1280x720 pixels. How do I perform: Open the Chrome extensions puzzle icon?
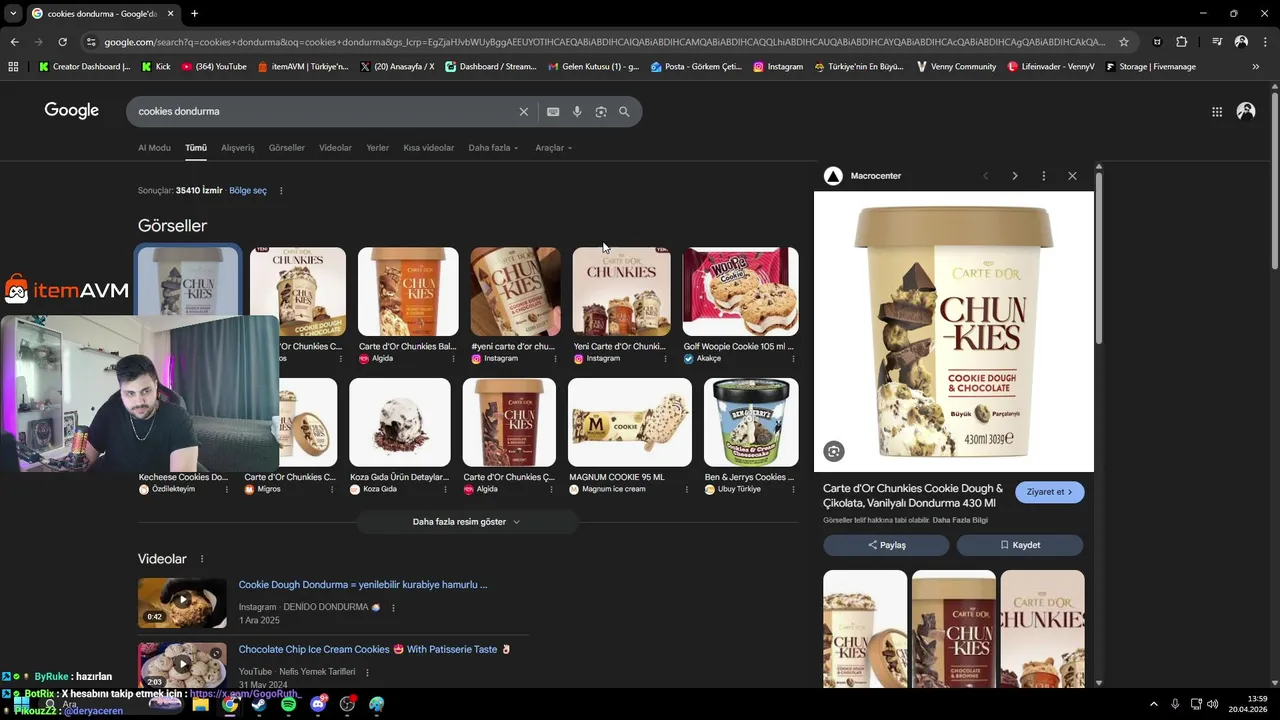click(1182, 42)
